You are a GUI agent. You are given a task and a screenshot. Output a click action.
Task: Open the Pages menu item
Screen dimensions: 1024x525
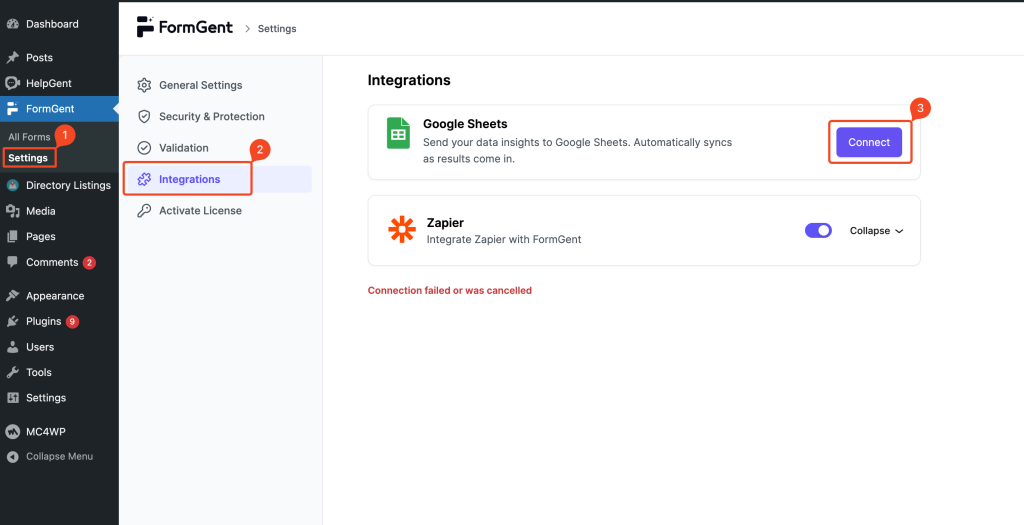[59, 236]
